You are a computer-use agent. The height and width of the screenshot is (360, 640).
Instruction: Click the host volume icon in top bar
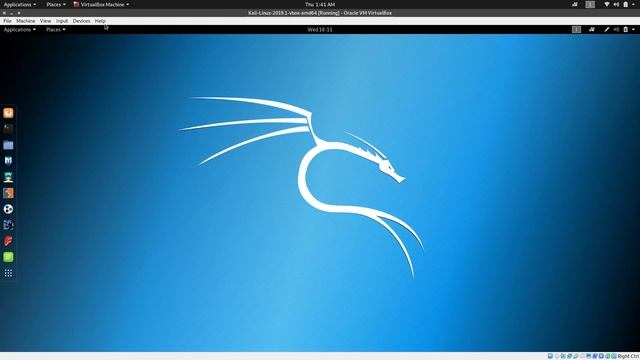616,4
